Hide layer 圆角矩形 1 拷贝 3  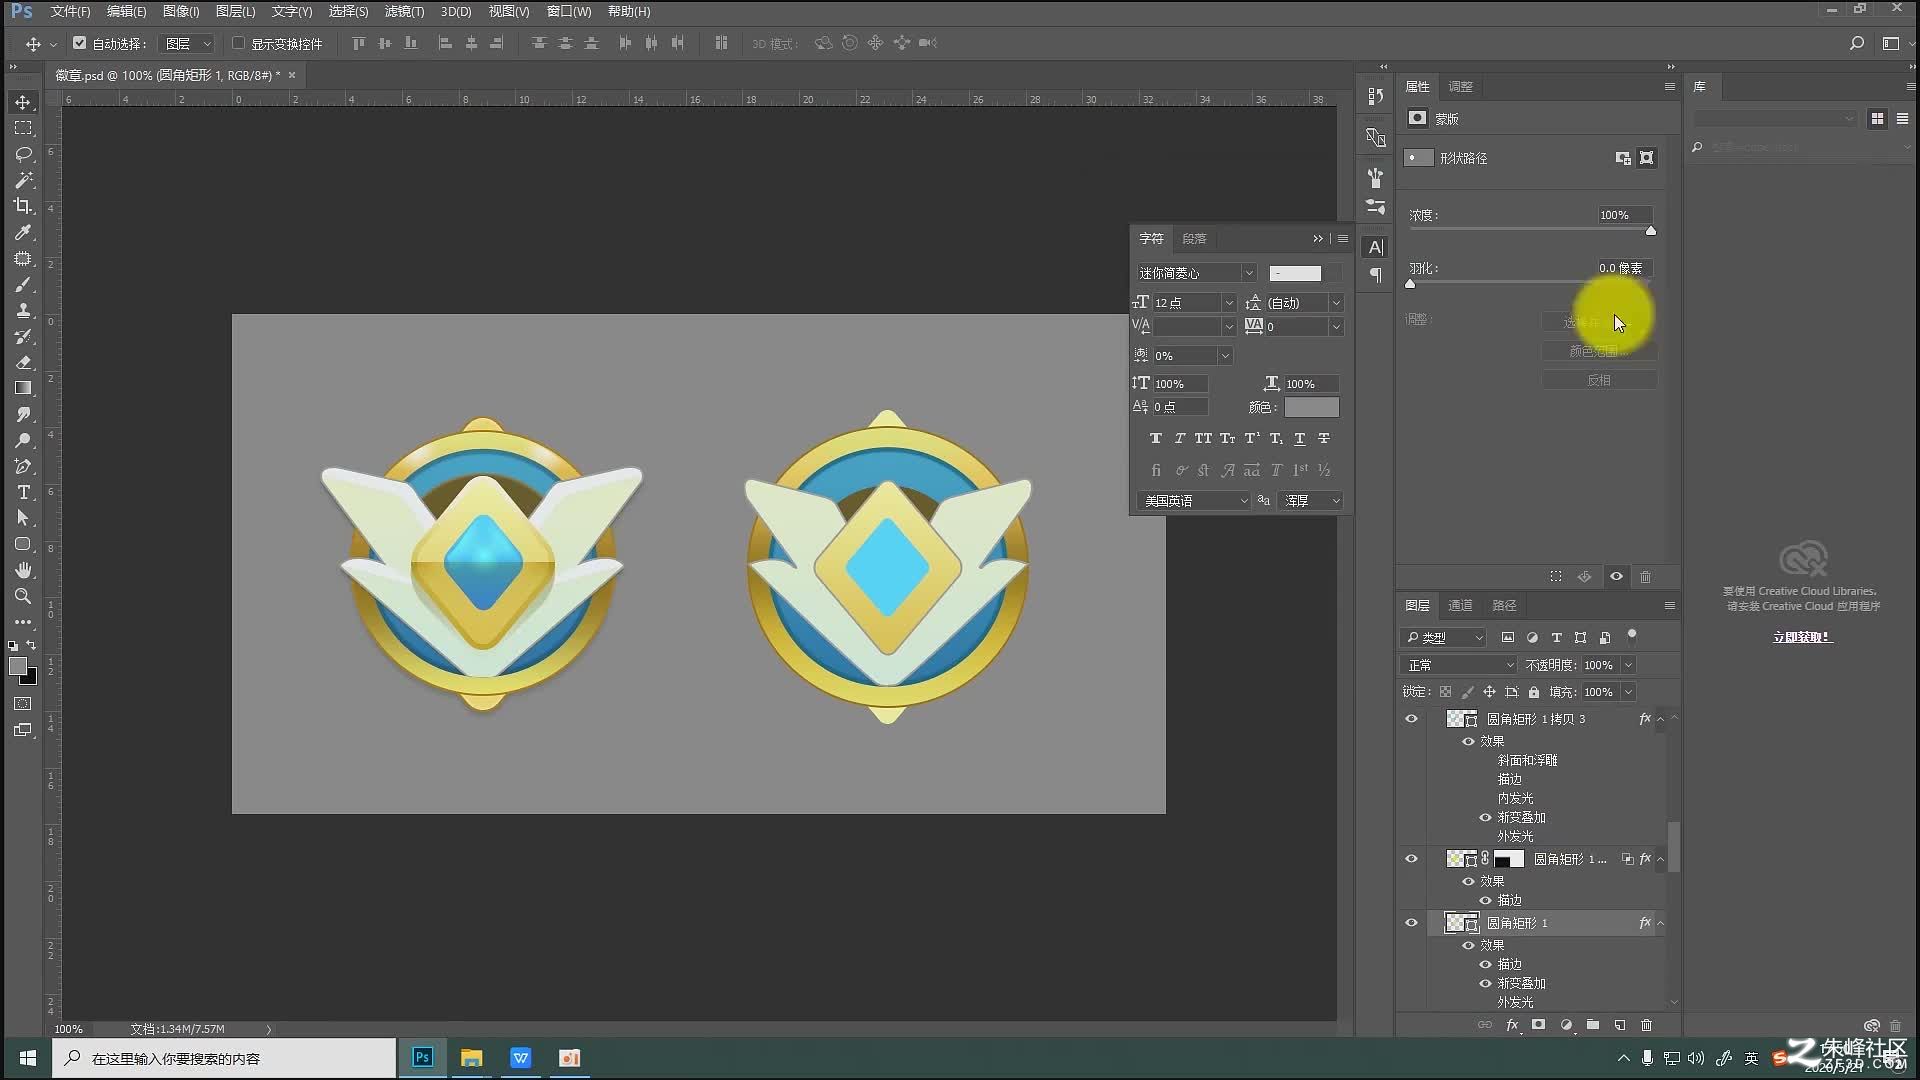coord(1411,719)
